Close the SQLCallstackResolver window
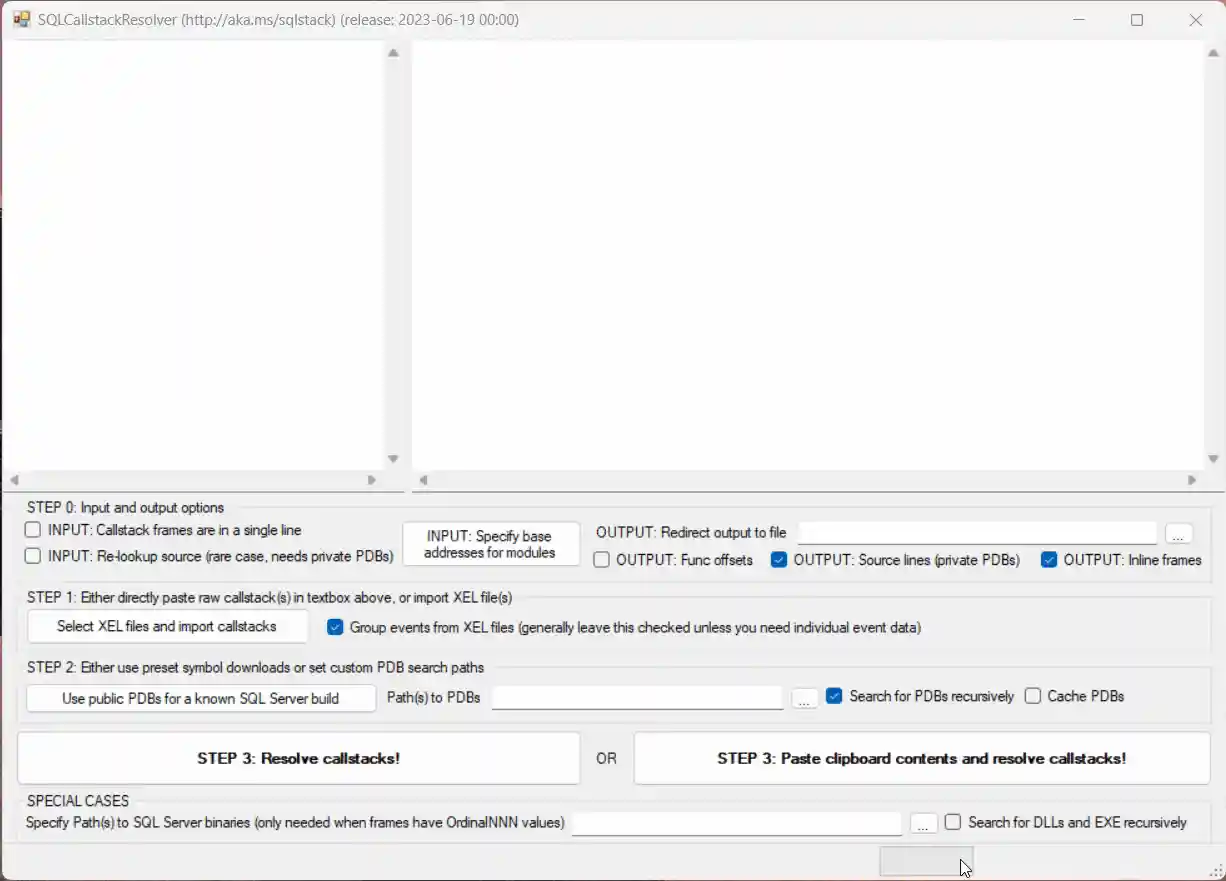The height and width of the screenshot is (881, 1226). click(1196, 20)
